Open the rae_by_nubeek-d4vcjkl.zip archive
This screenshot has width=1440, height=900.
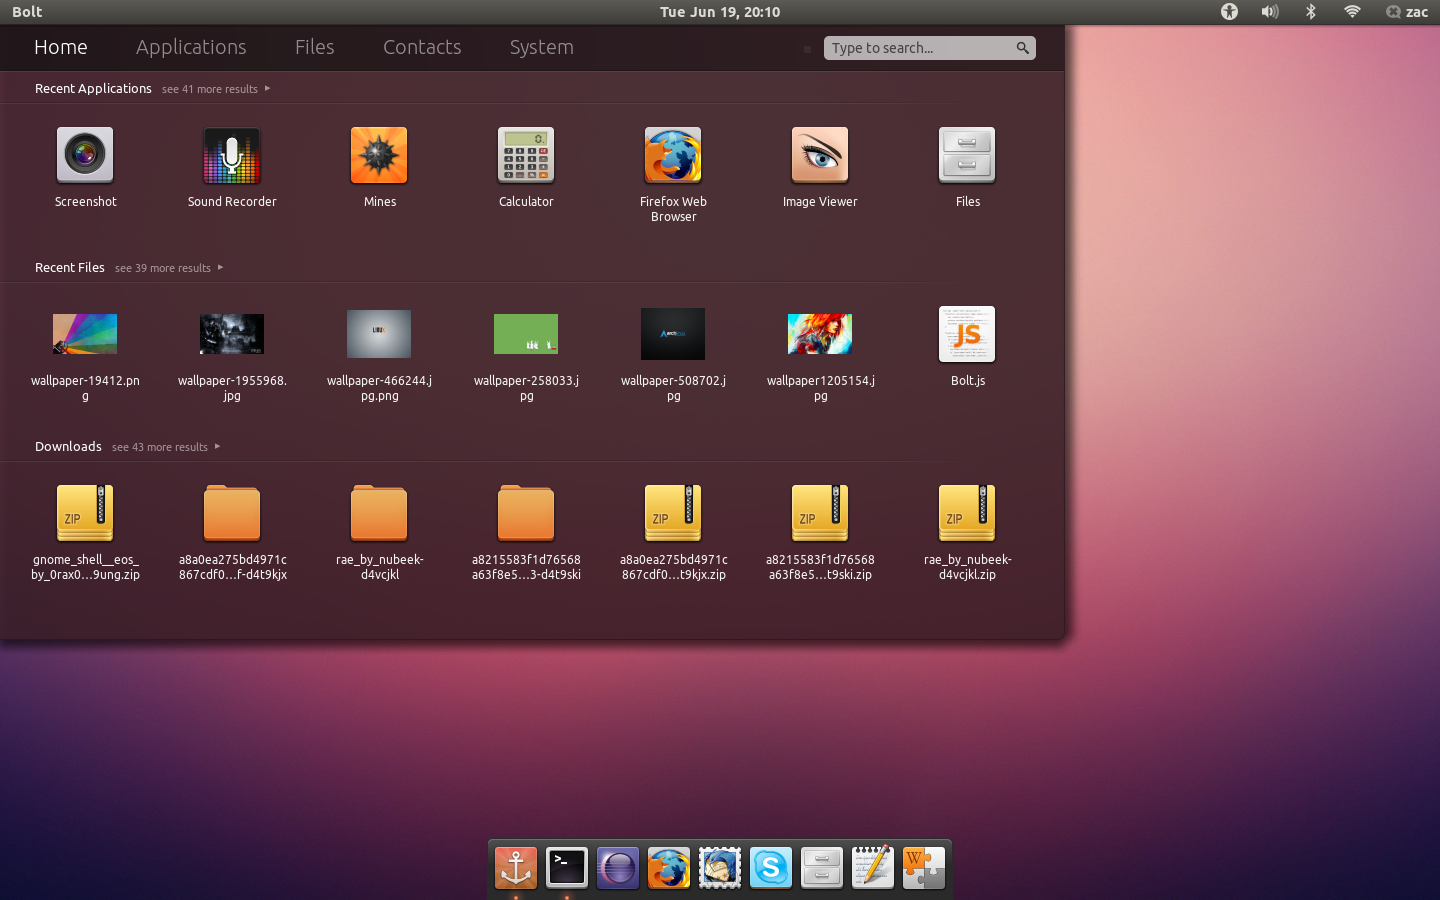(x=966, y=513)
